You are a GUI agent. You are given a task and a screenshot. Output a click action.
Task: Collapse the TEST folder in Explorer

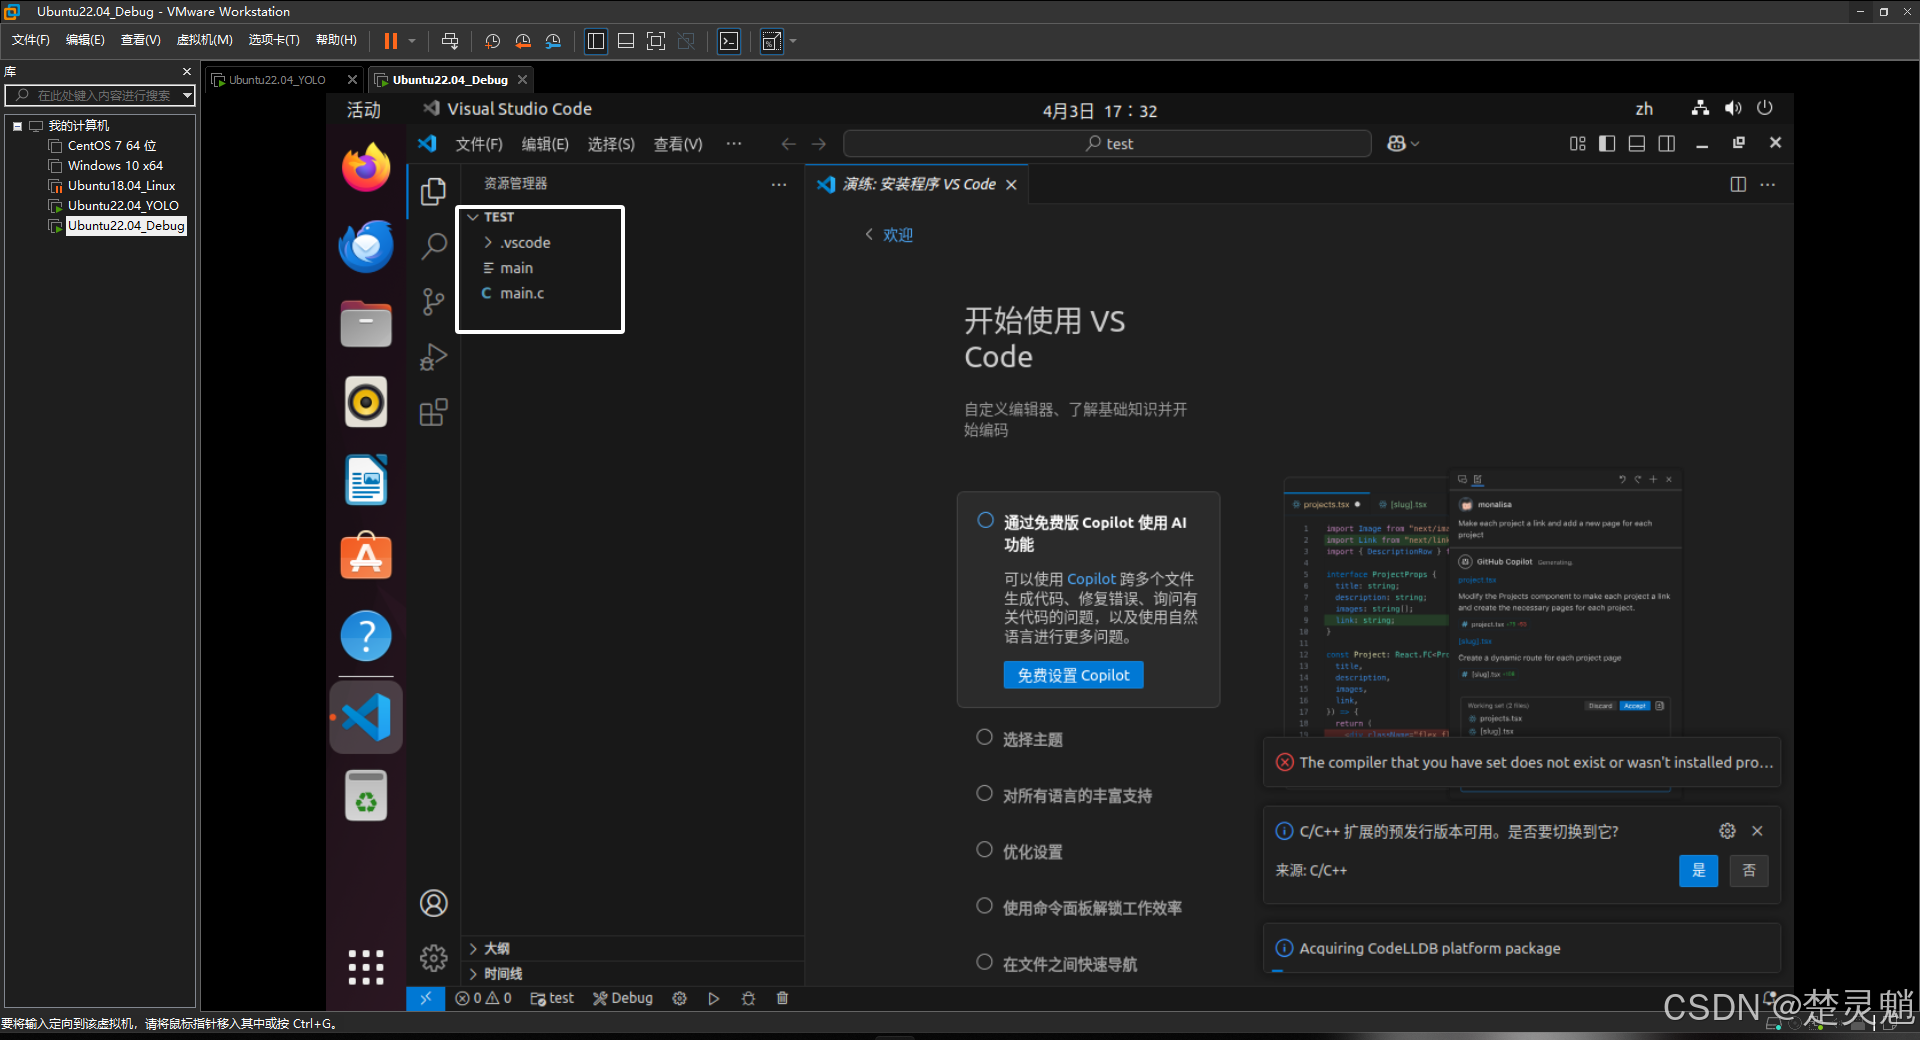[x=473, y=217]
